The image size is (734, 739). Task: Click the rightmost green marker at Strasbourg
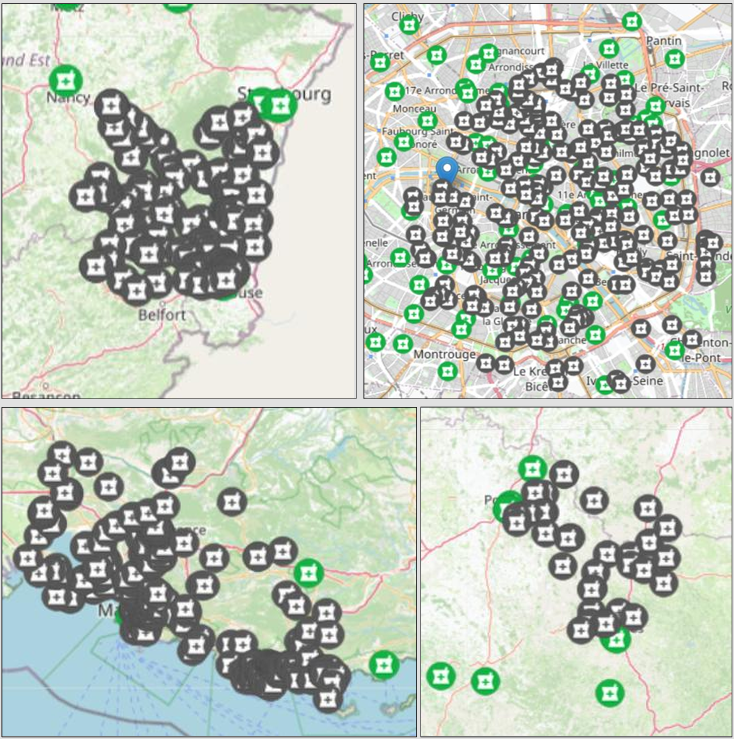pos(281,105)
